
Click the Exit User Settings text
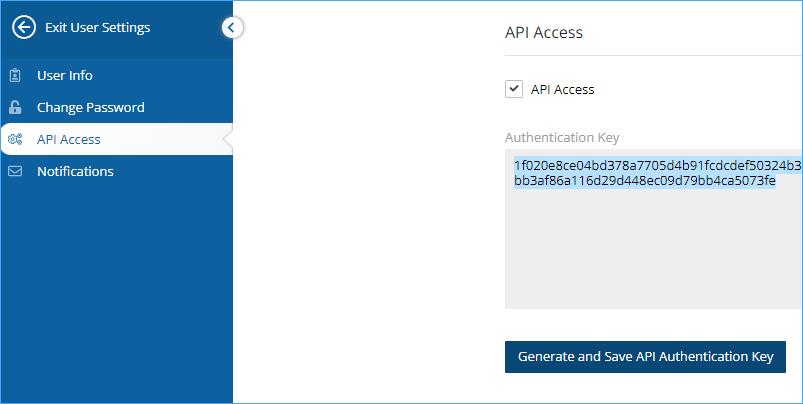[97, 28]
